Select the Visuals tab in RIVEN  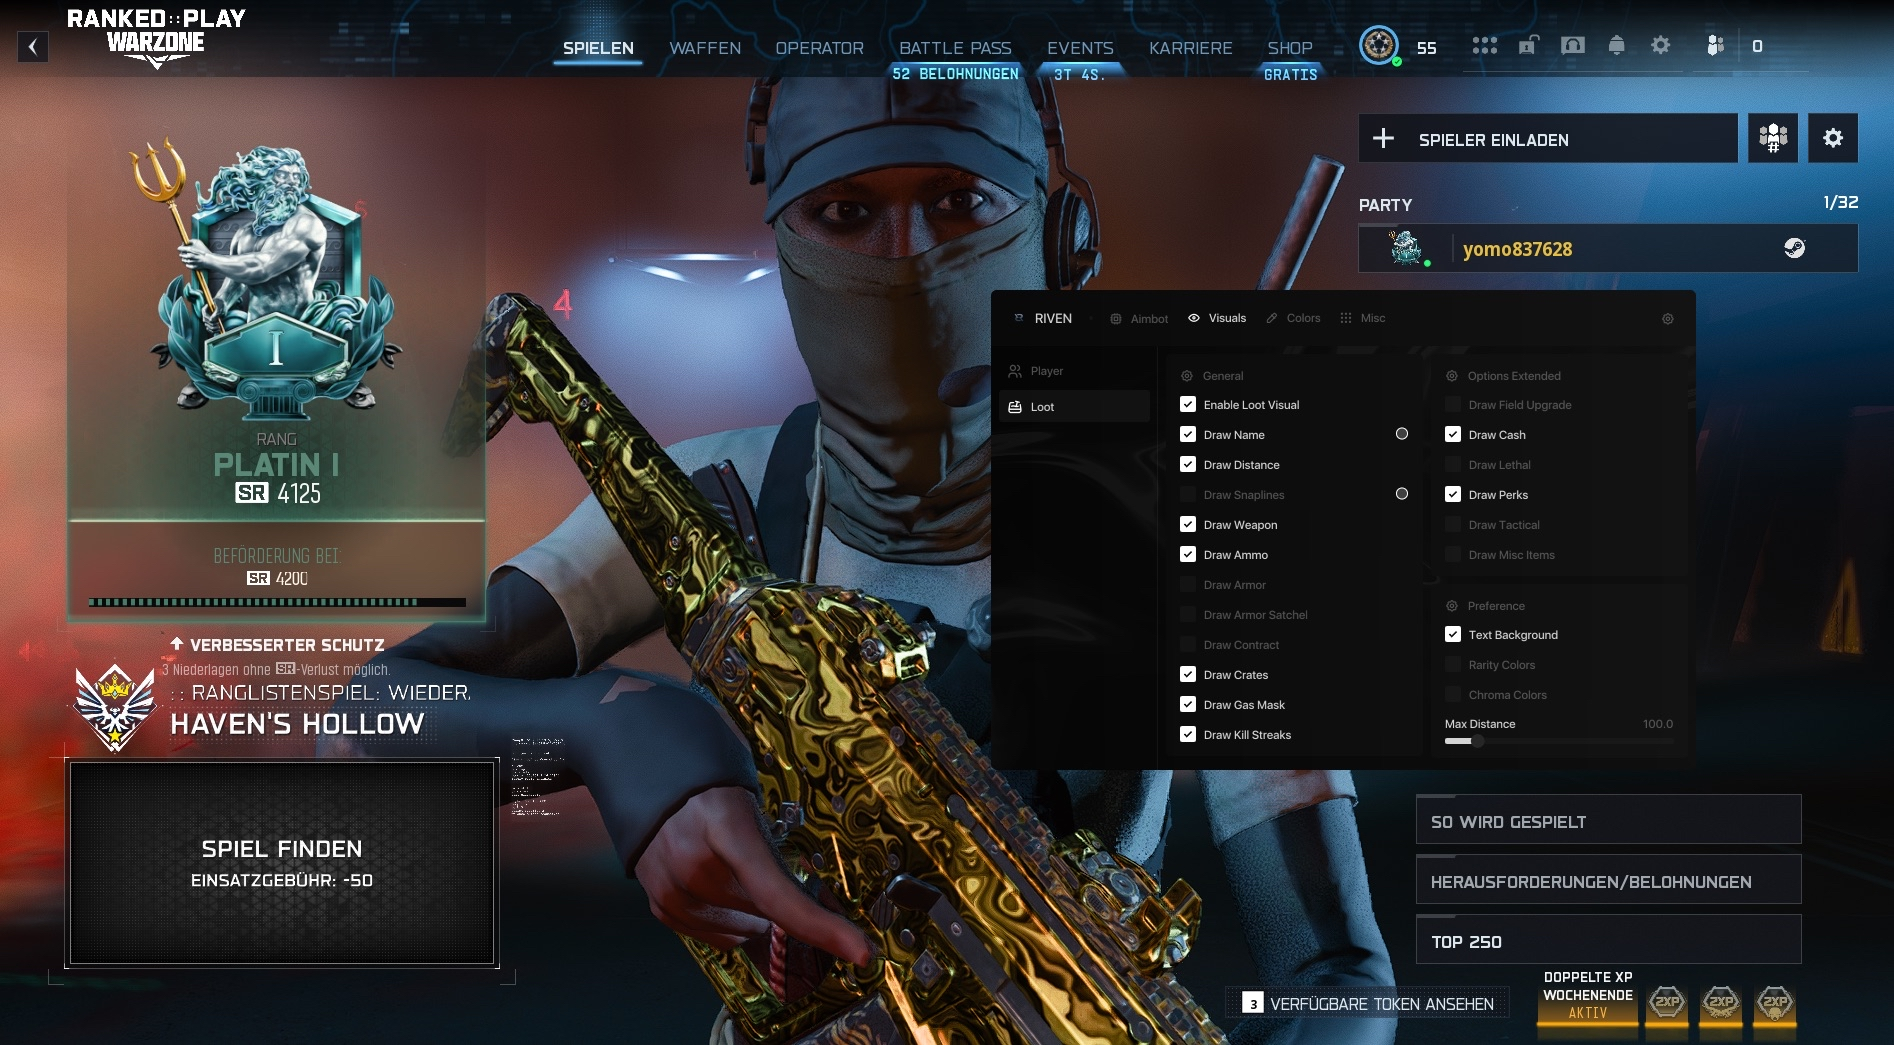click(x=1217, y=318)
